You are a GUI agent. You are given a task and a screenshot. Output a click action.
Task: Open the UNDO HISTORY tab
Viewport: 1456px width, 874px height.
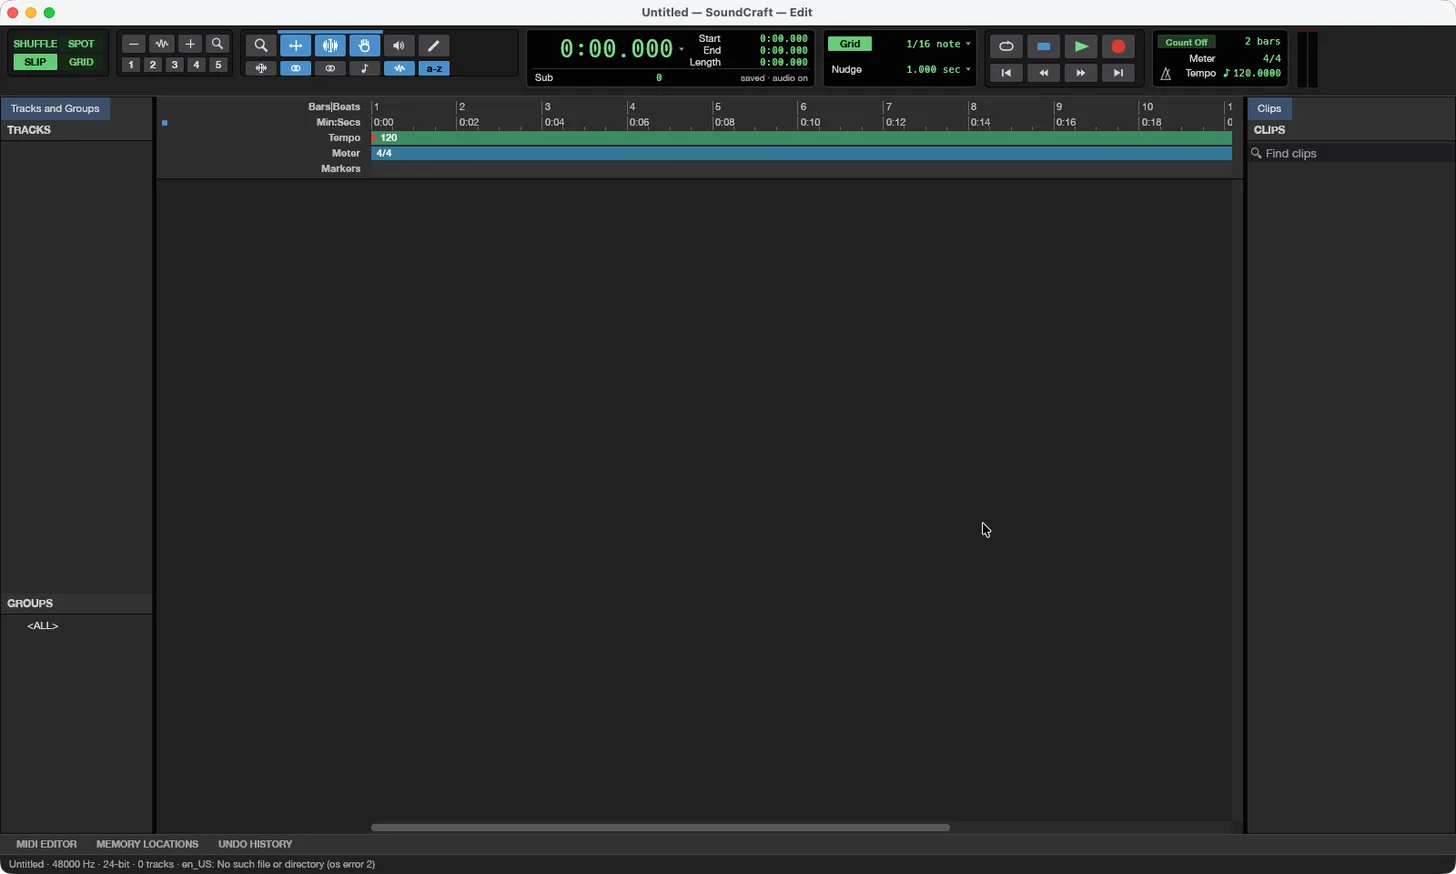coord(255,844)
